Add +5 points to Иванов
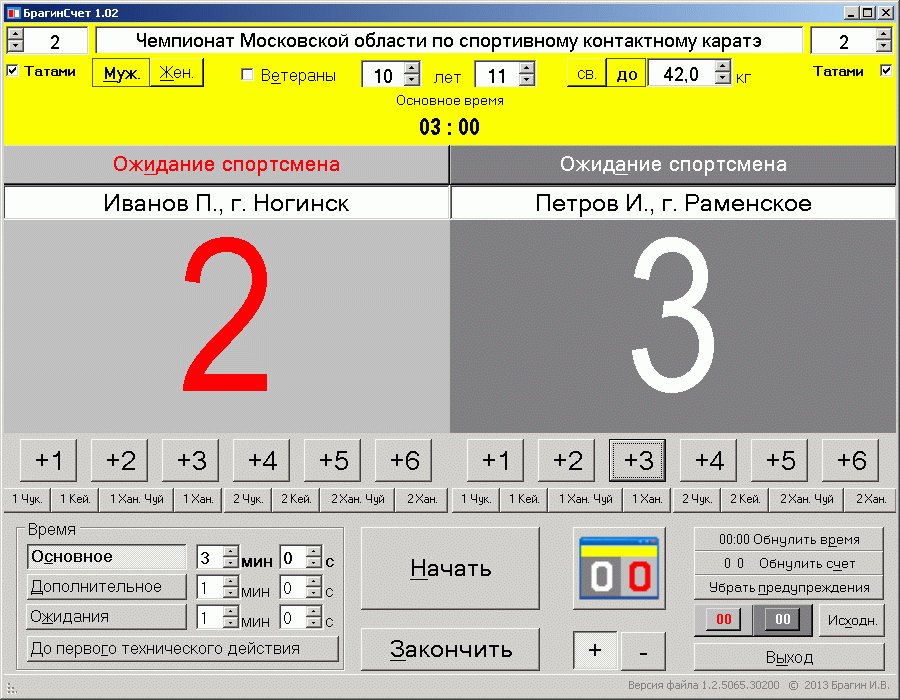Image resolution: width=900 pixels, height=700 pixels. [332, 460]
